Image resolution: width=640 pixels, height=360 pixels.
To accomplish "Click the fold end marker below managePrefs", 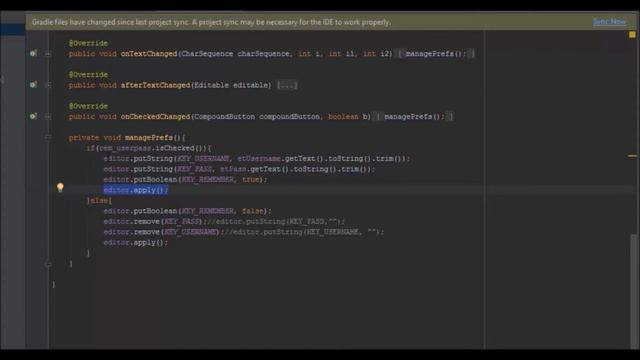I will (48, 264).
